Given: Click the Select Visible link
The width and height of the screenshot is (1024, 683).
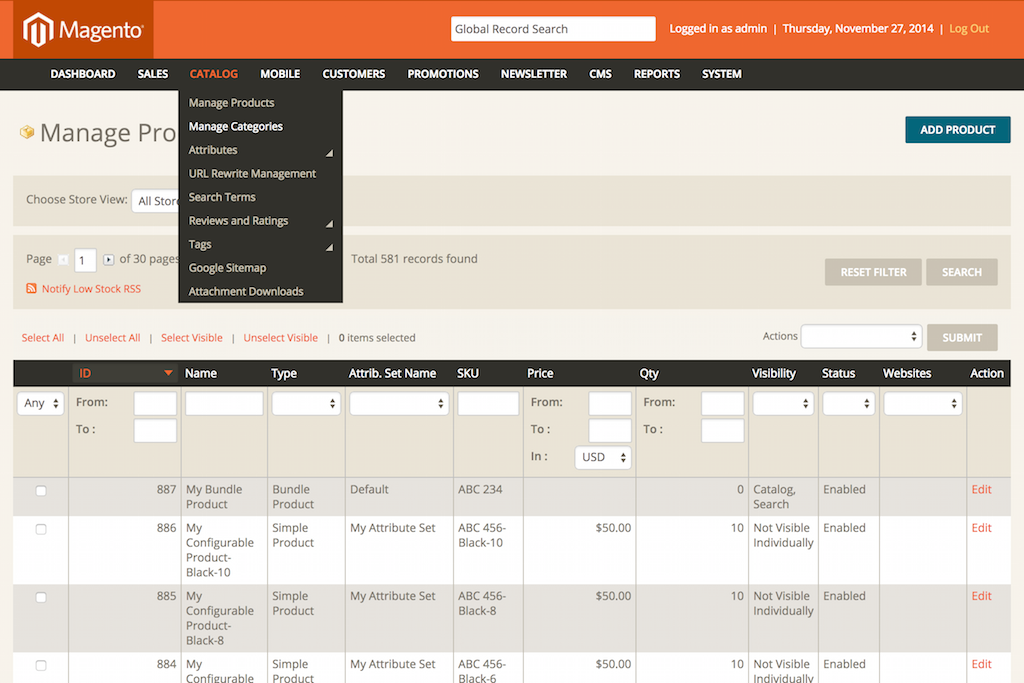Looking at the screenshot, I should click(x=191, y=338).
